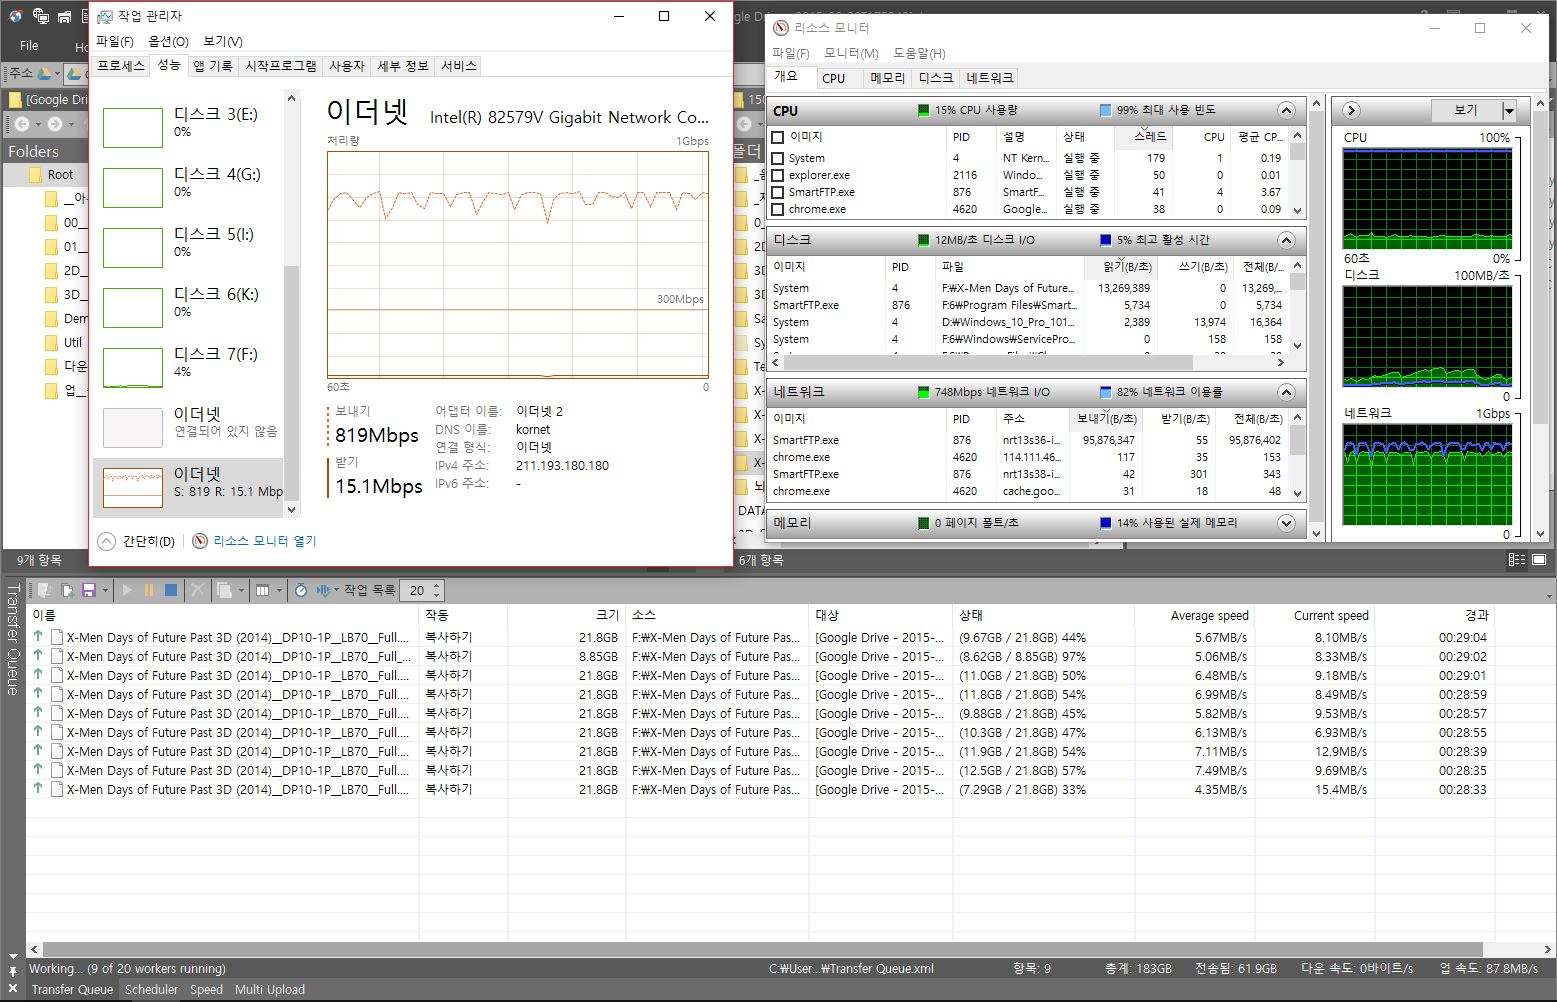Screen dimensions: 1557x1002
Task: Switch to the App history tab (앱 기록)
Action: pos(213,66)
